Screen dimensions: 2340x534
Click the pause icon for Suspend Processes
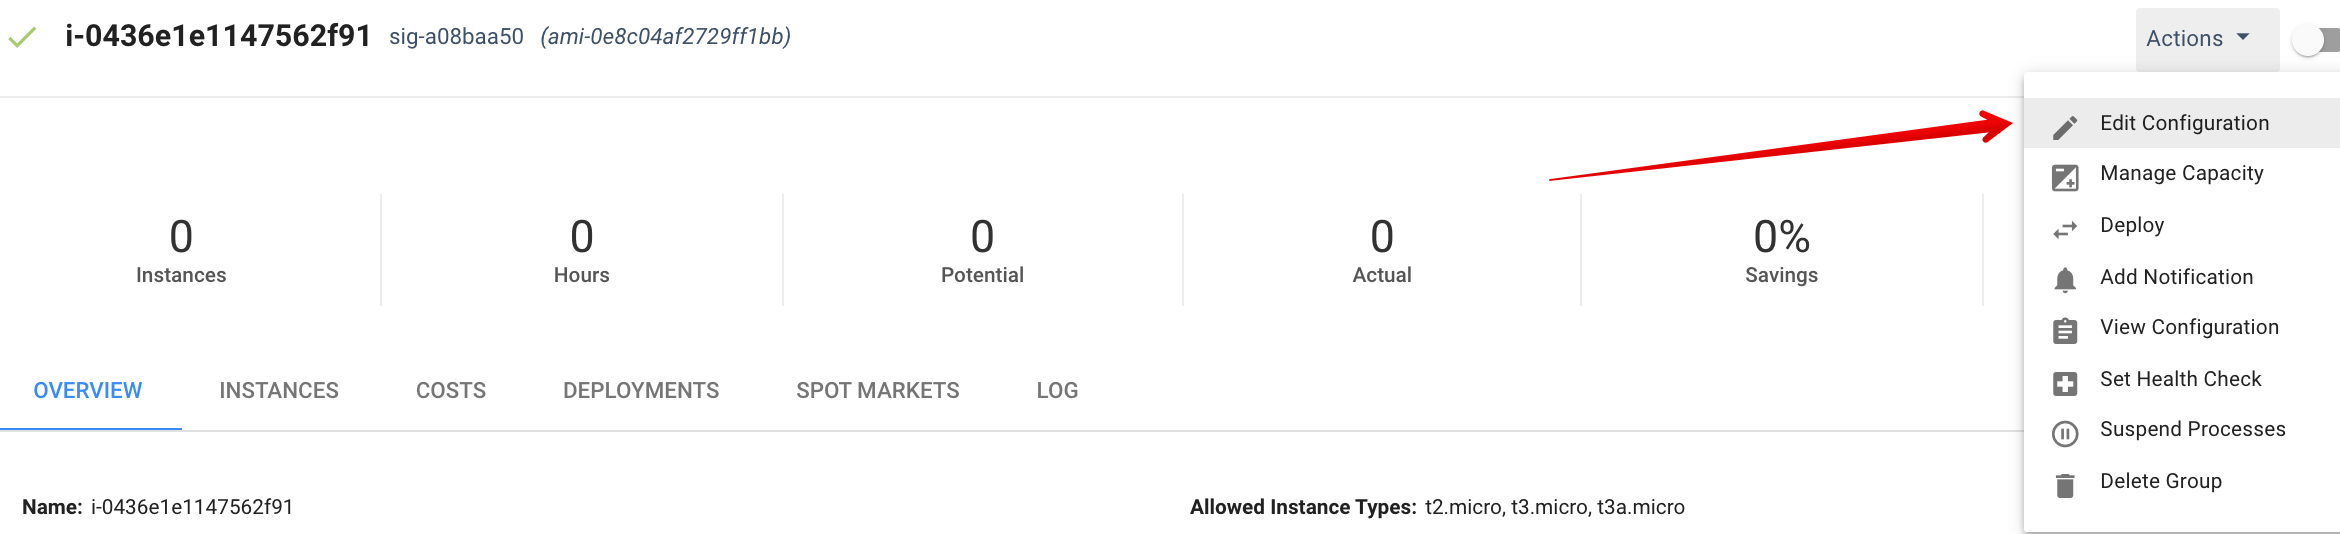point(2065,433)
